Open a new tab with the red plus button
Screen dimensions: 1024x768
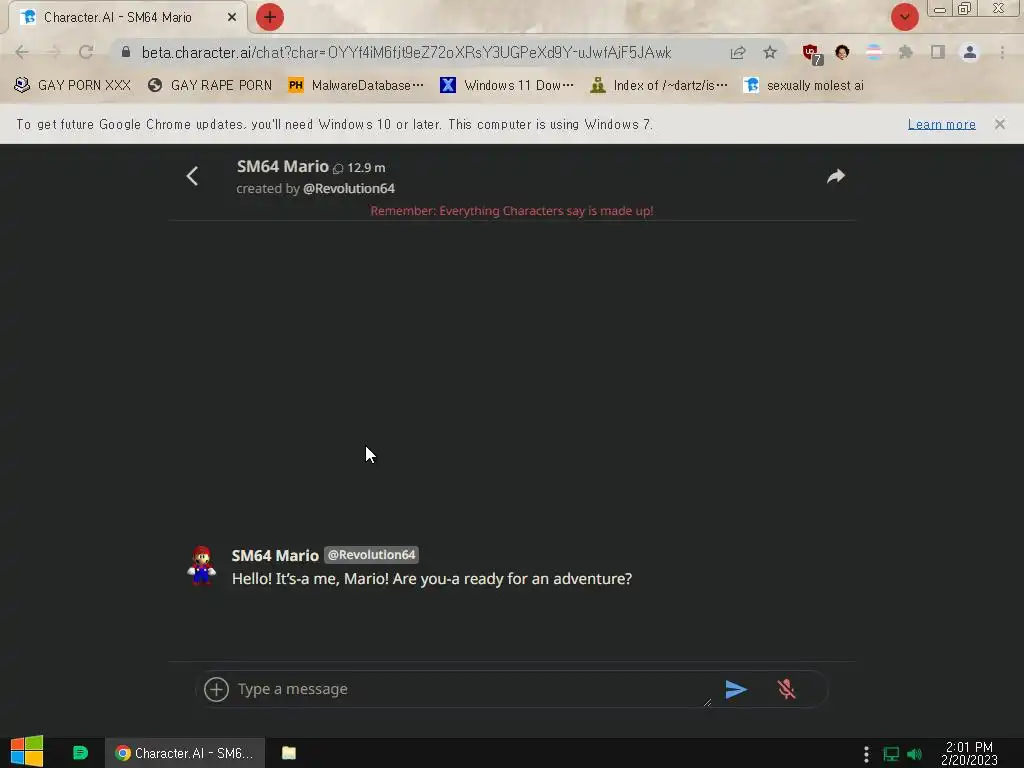270,17
